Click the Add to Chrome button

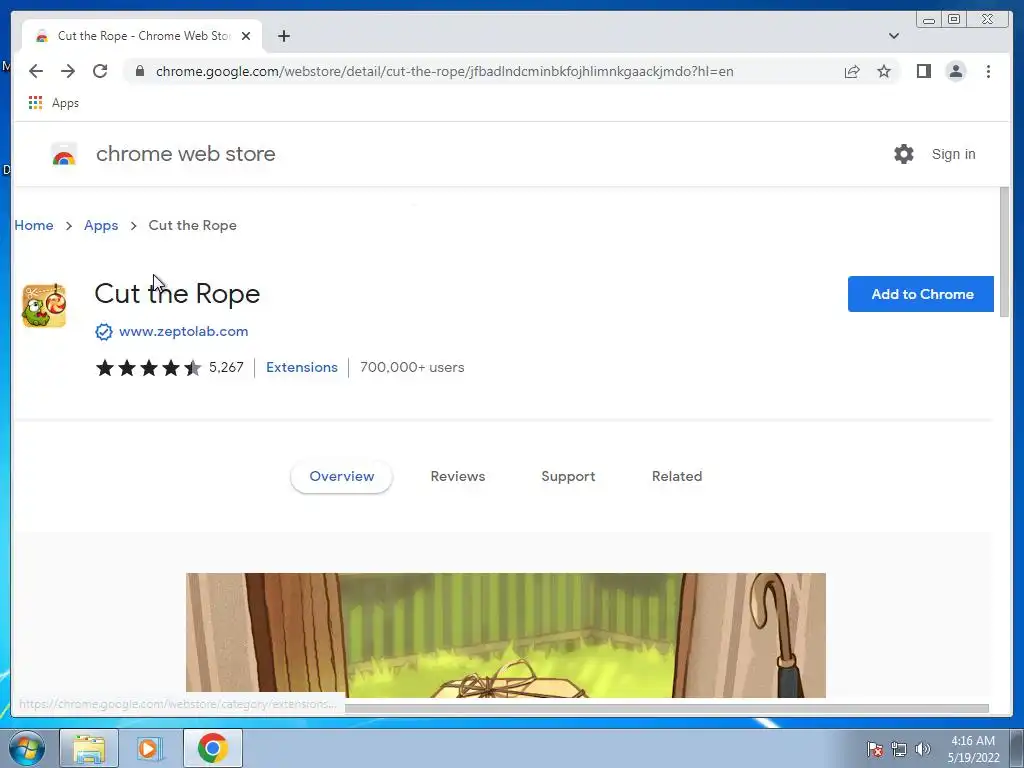click(921, 294)
